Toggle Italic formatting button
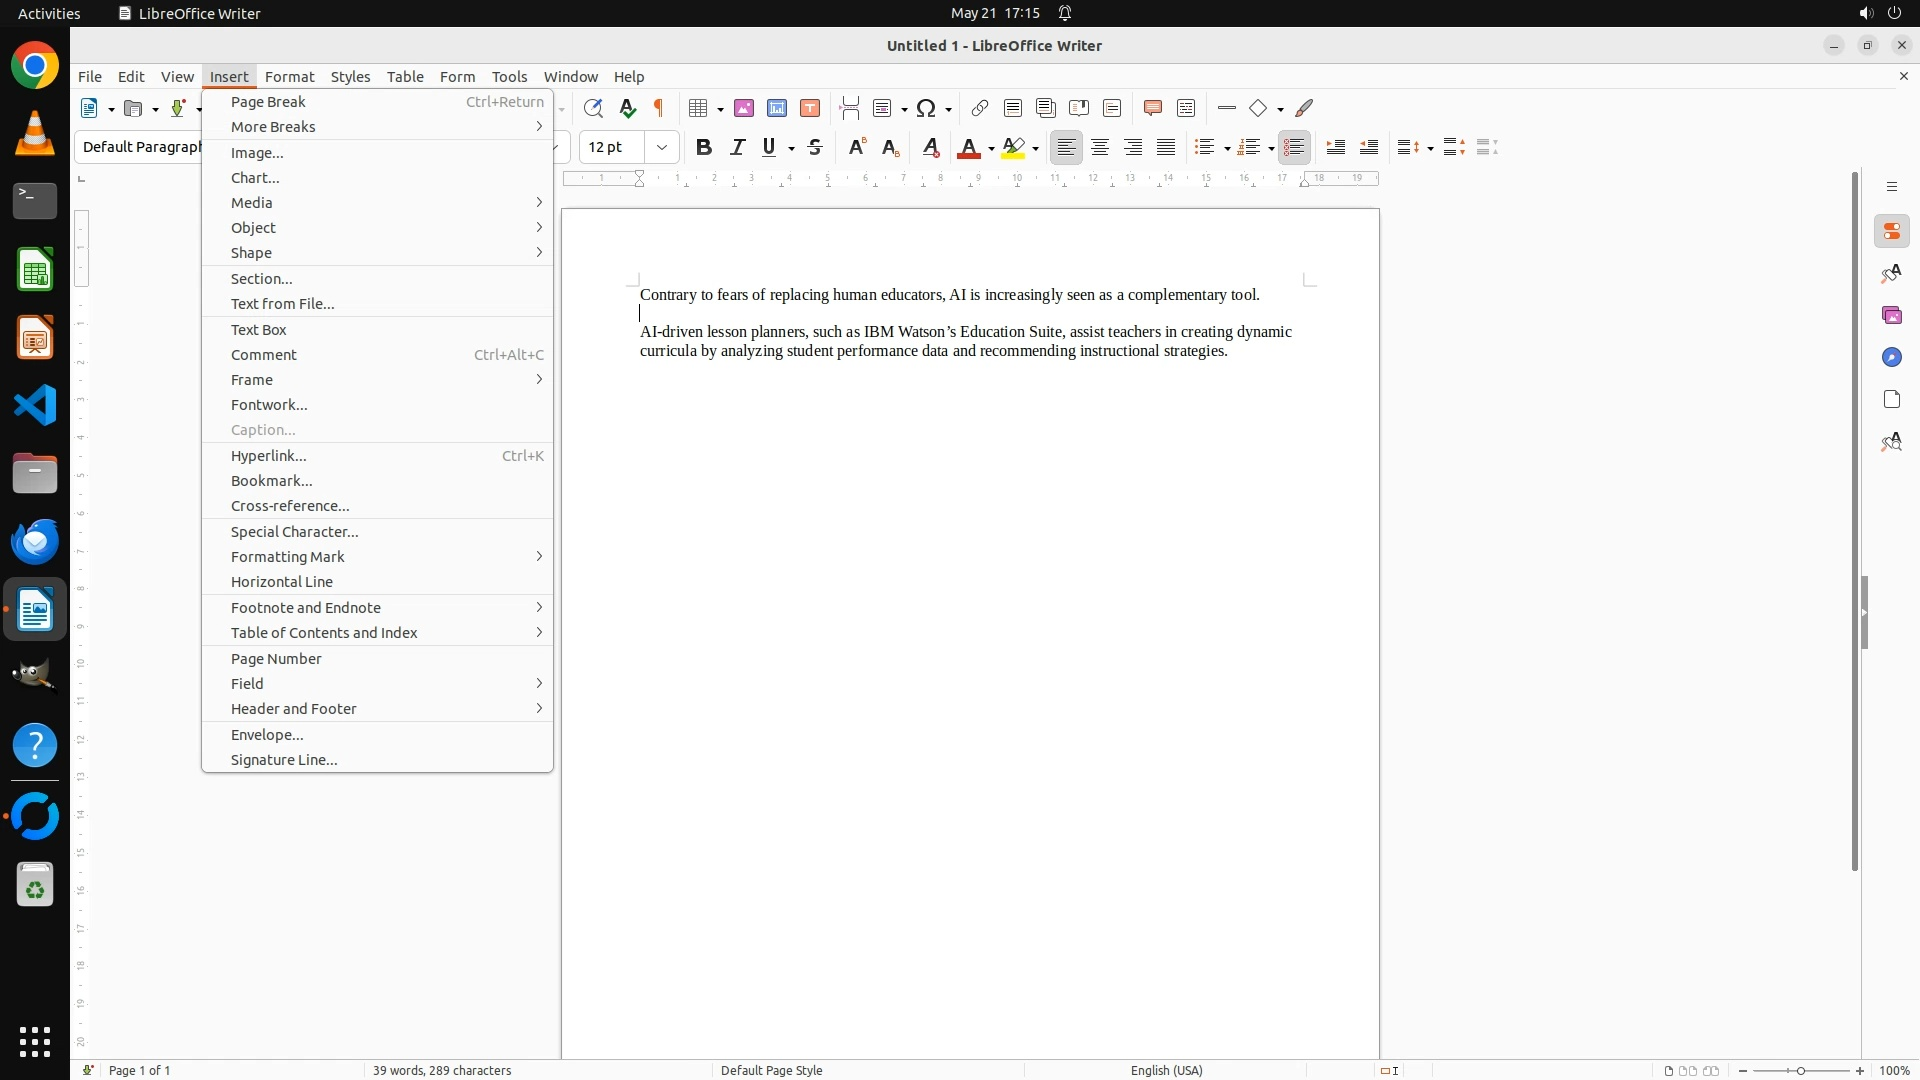 click(x=737, y=147)
